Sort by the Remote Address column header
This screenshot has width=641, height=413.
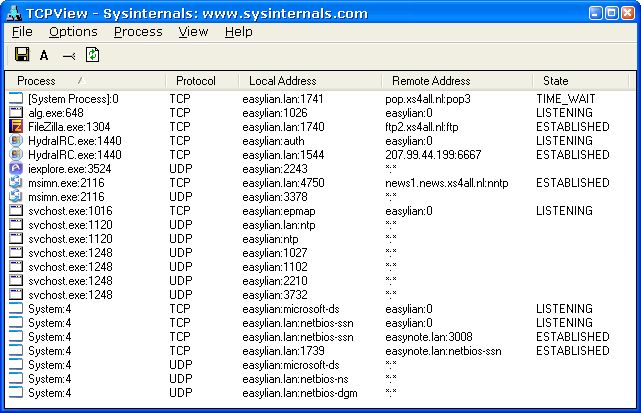click(457, 81)
